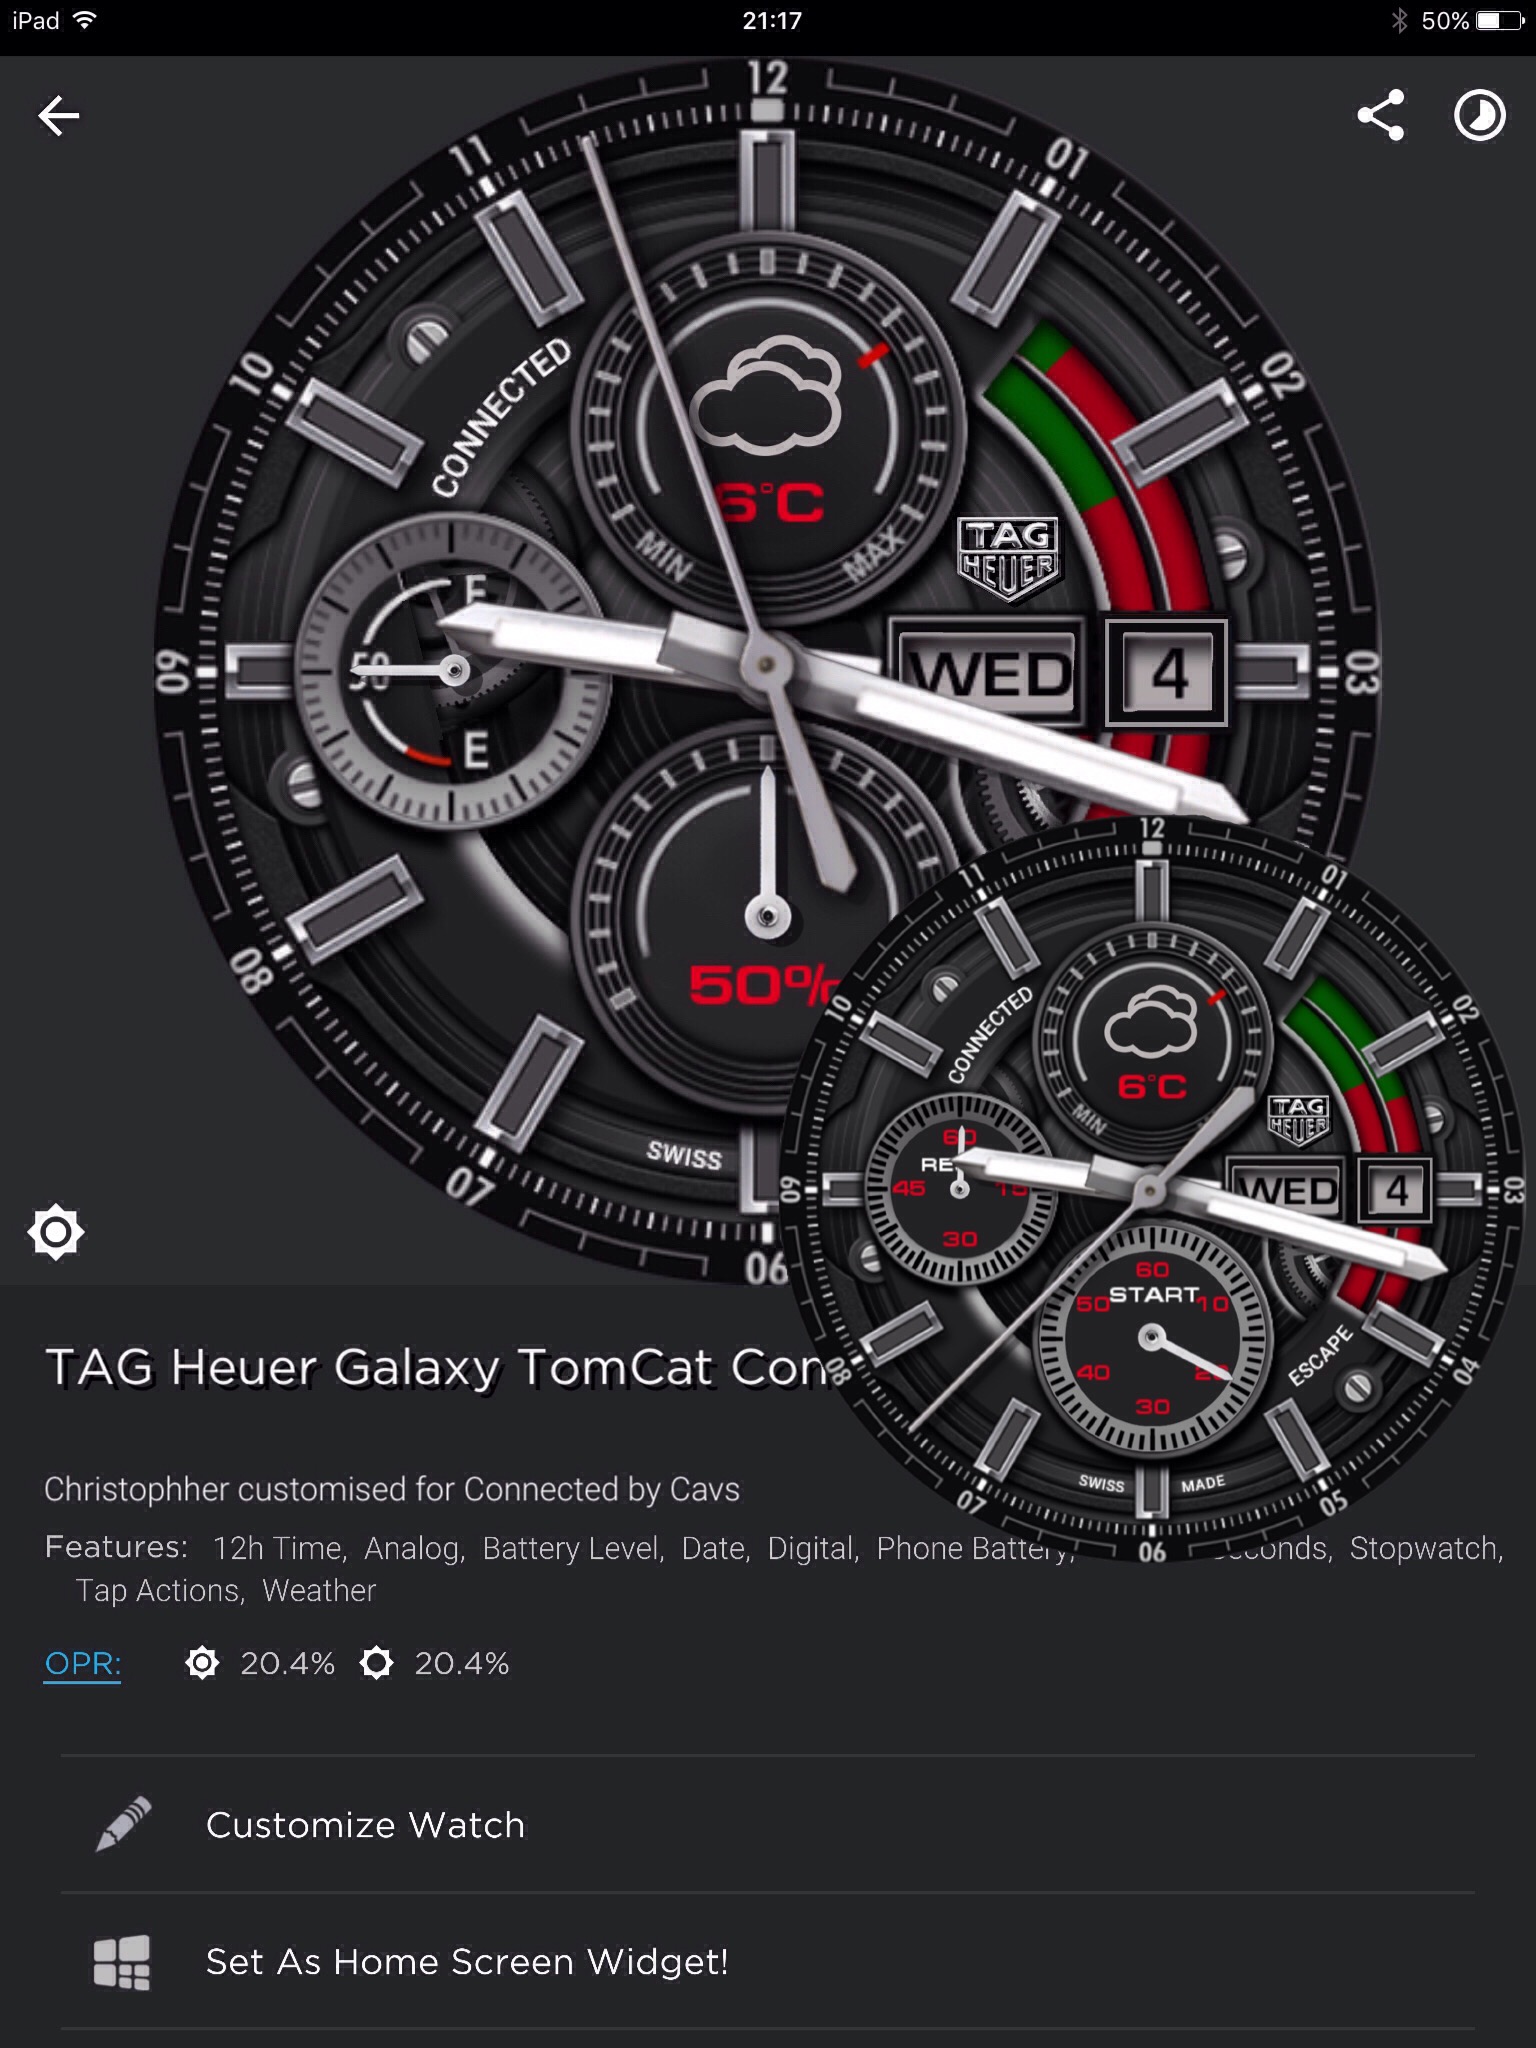Tap the date number 4 window
1536x2048 pixels.
pos(1167,672)
